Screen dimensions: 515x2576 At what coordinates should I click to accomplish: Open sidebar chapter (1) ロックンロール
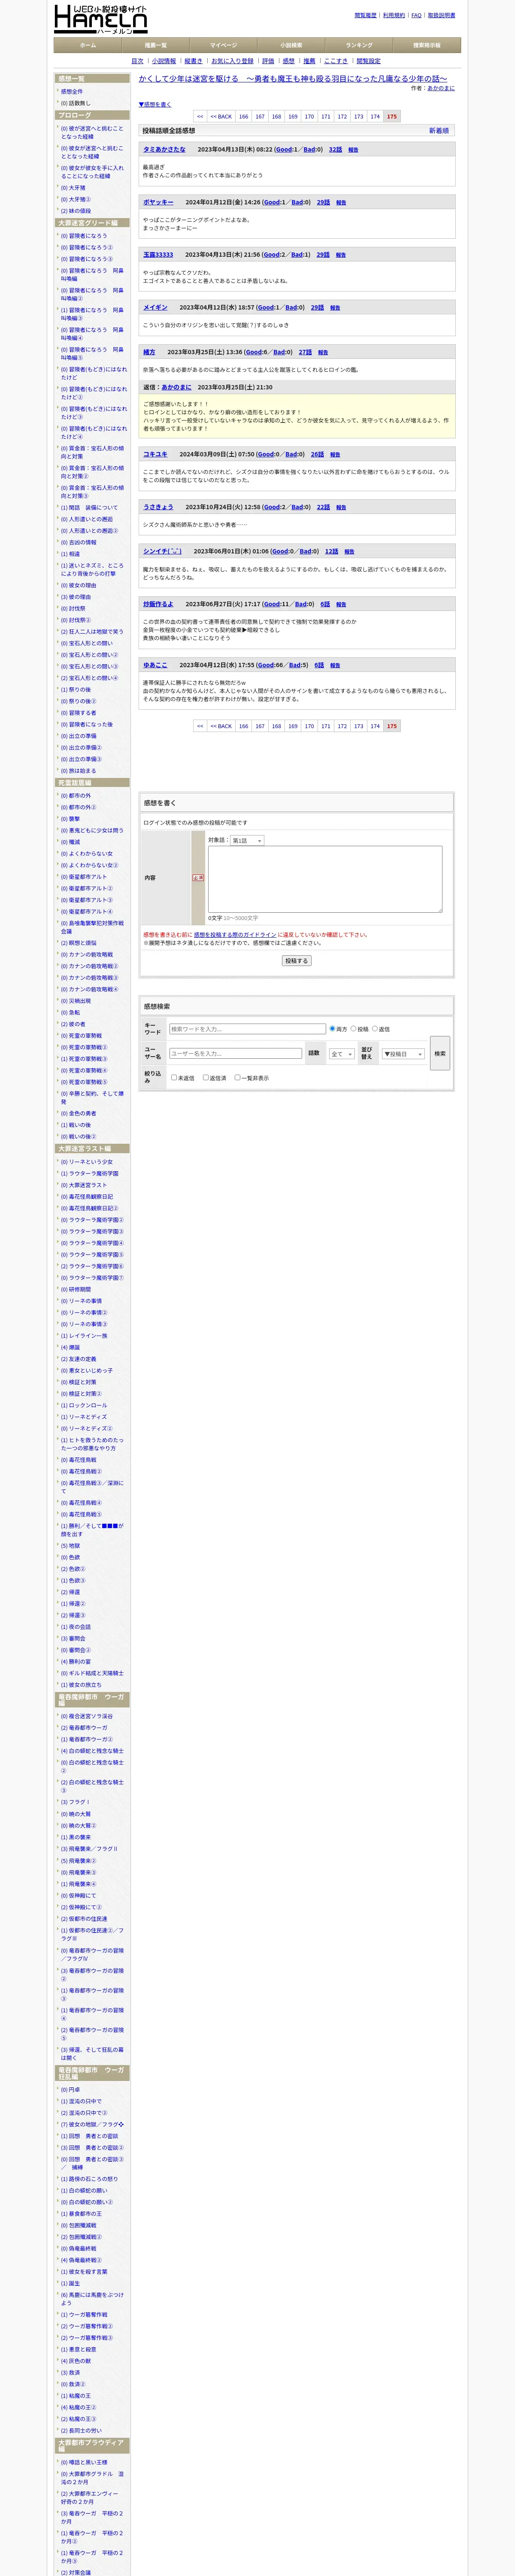tap(84, 1405)
